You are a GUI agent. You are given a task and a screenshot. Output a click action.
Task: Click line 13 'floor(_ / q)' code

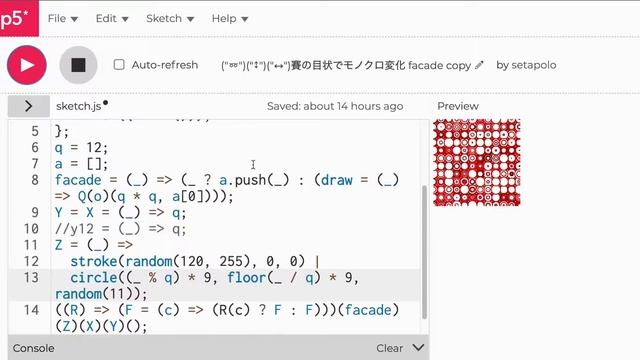click(x=273, y=278)
